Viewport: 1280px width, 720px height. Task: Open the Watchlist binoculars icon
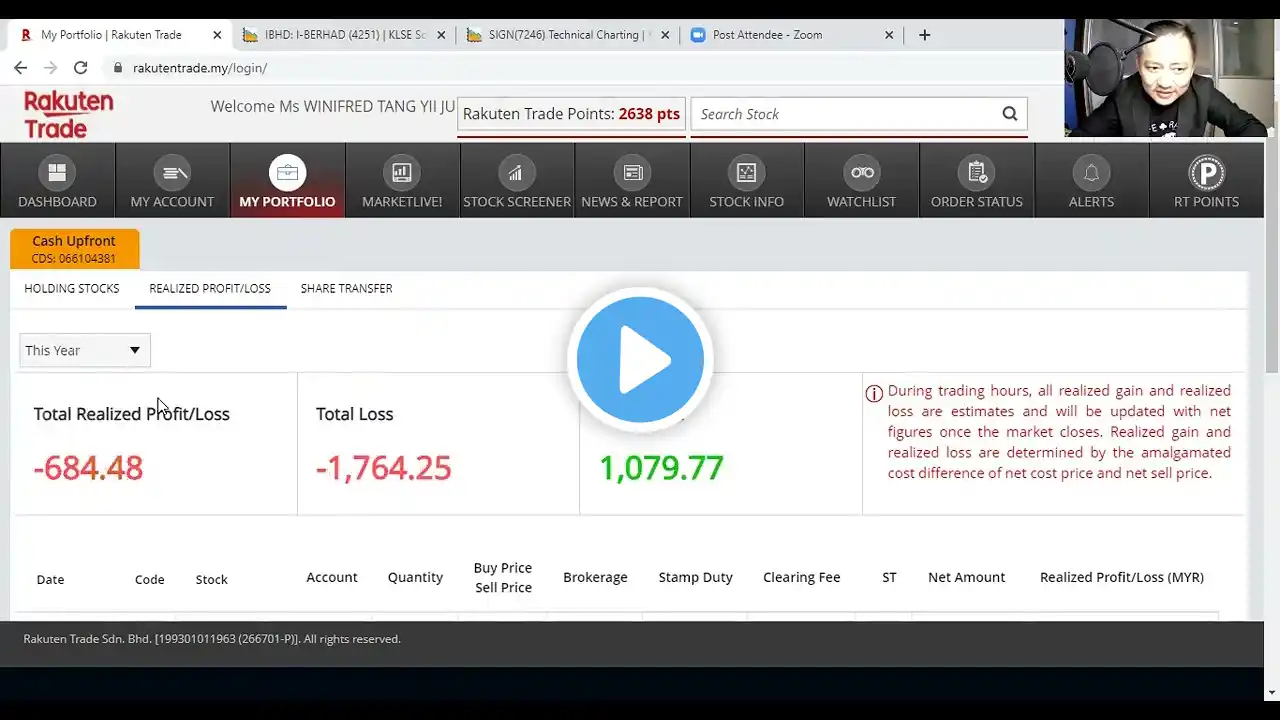pyautogui.click(x=862, y=173)
